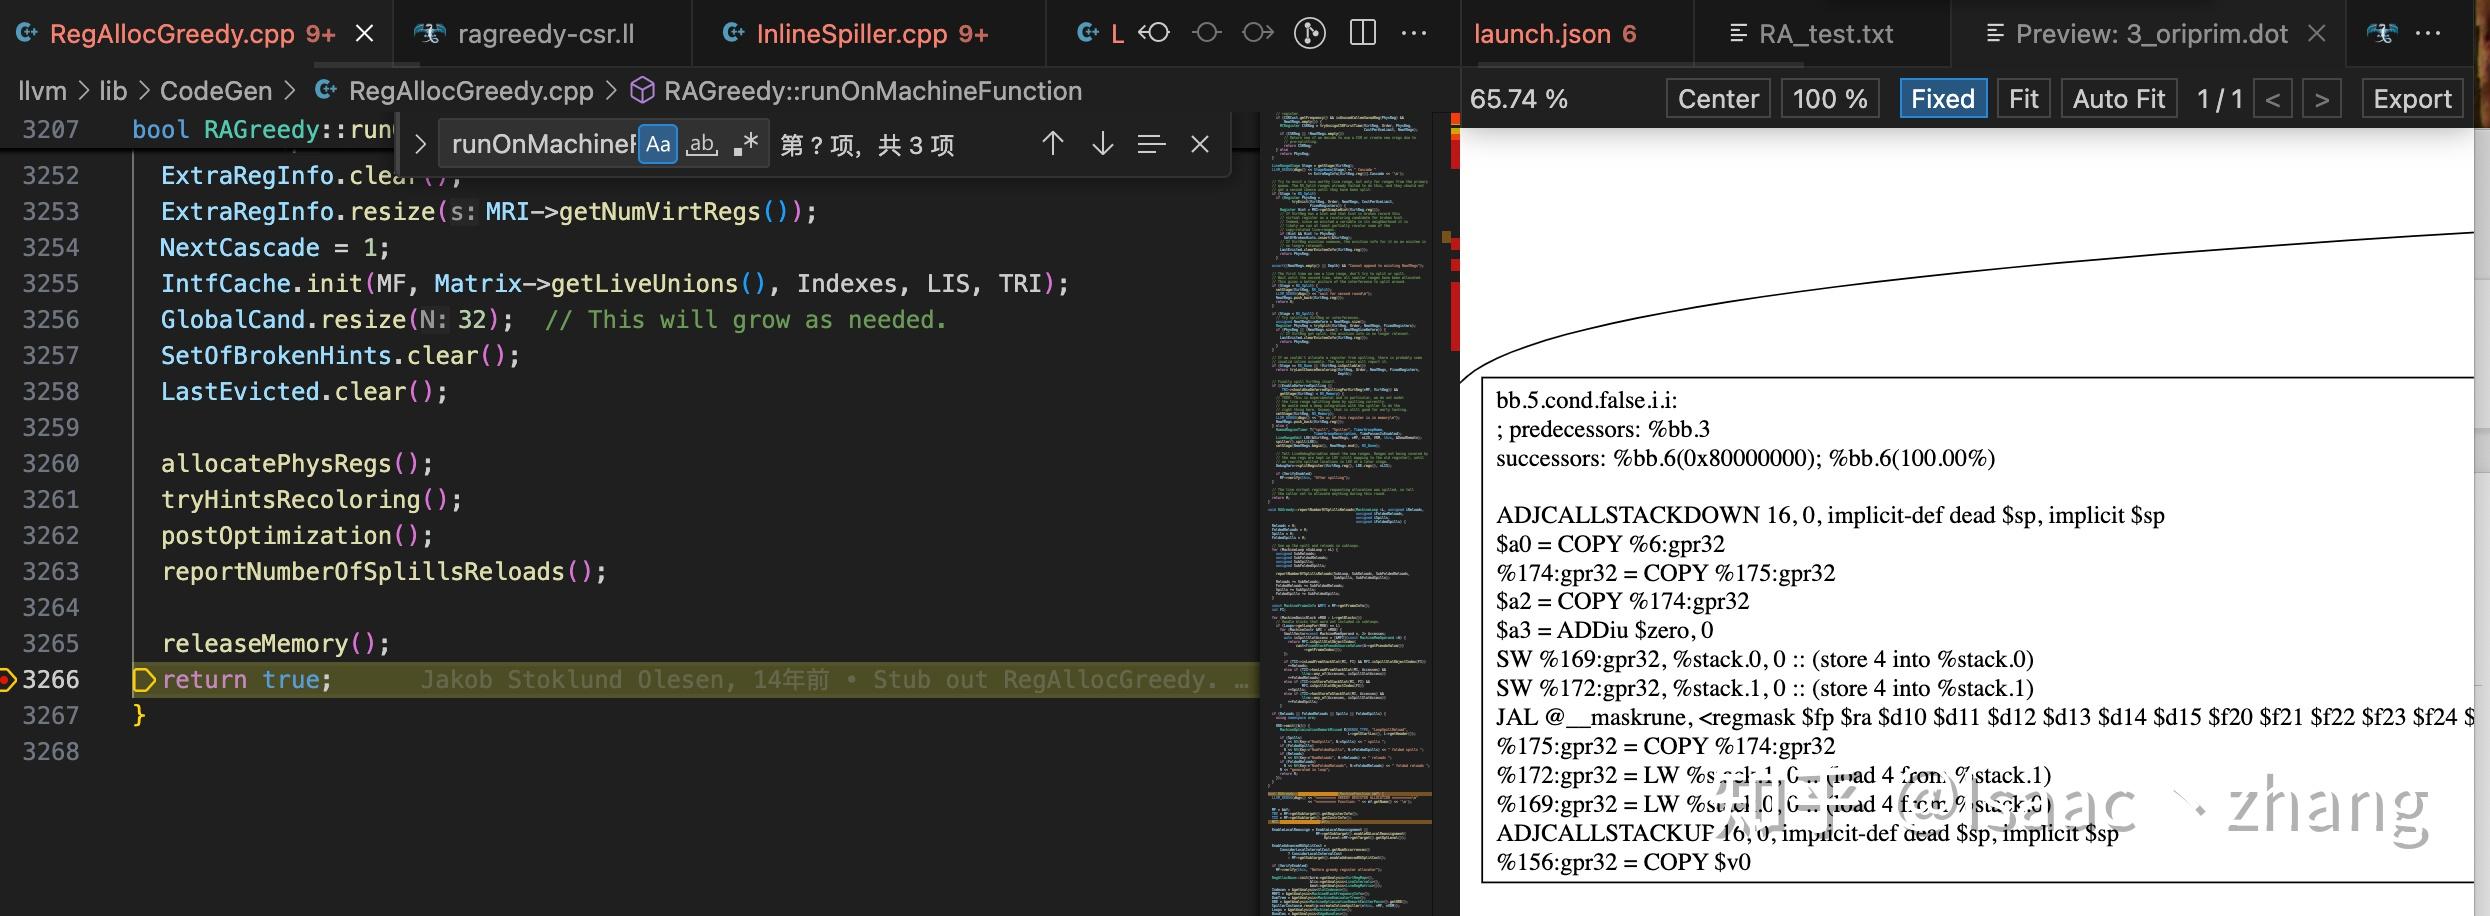This screenshot has width=2490, height=916.
Task: Enable Match Whole Word in find widget
Action: pyautogui.click(x=703, y=144)
